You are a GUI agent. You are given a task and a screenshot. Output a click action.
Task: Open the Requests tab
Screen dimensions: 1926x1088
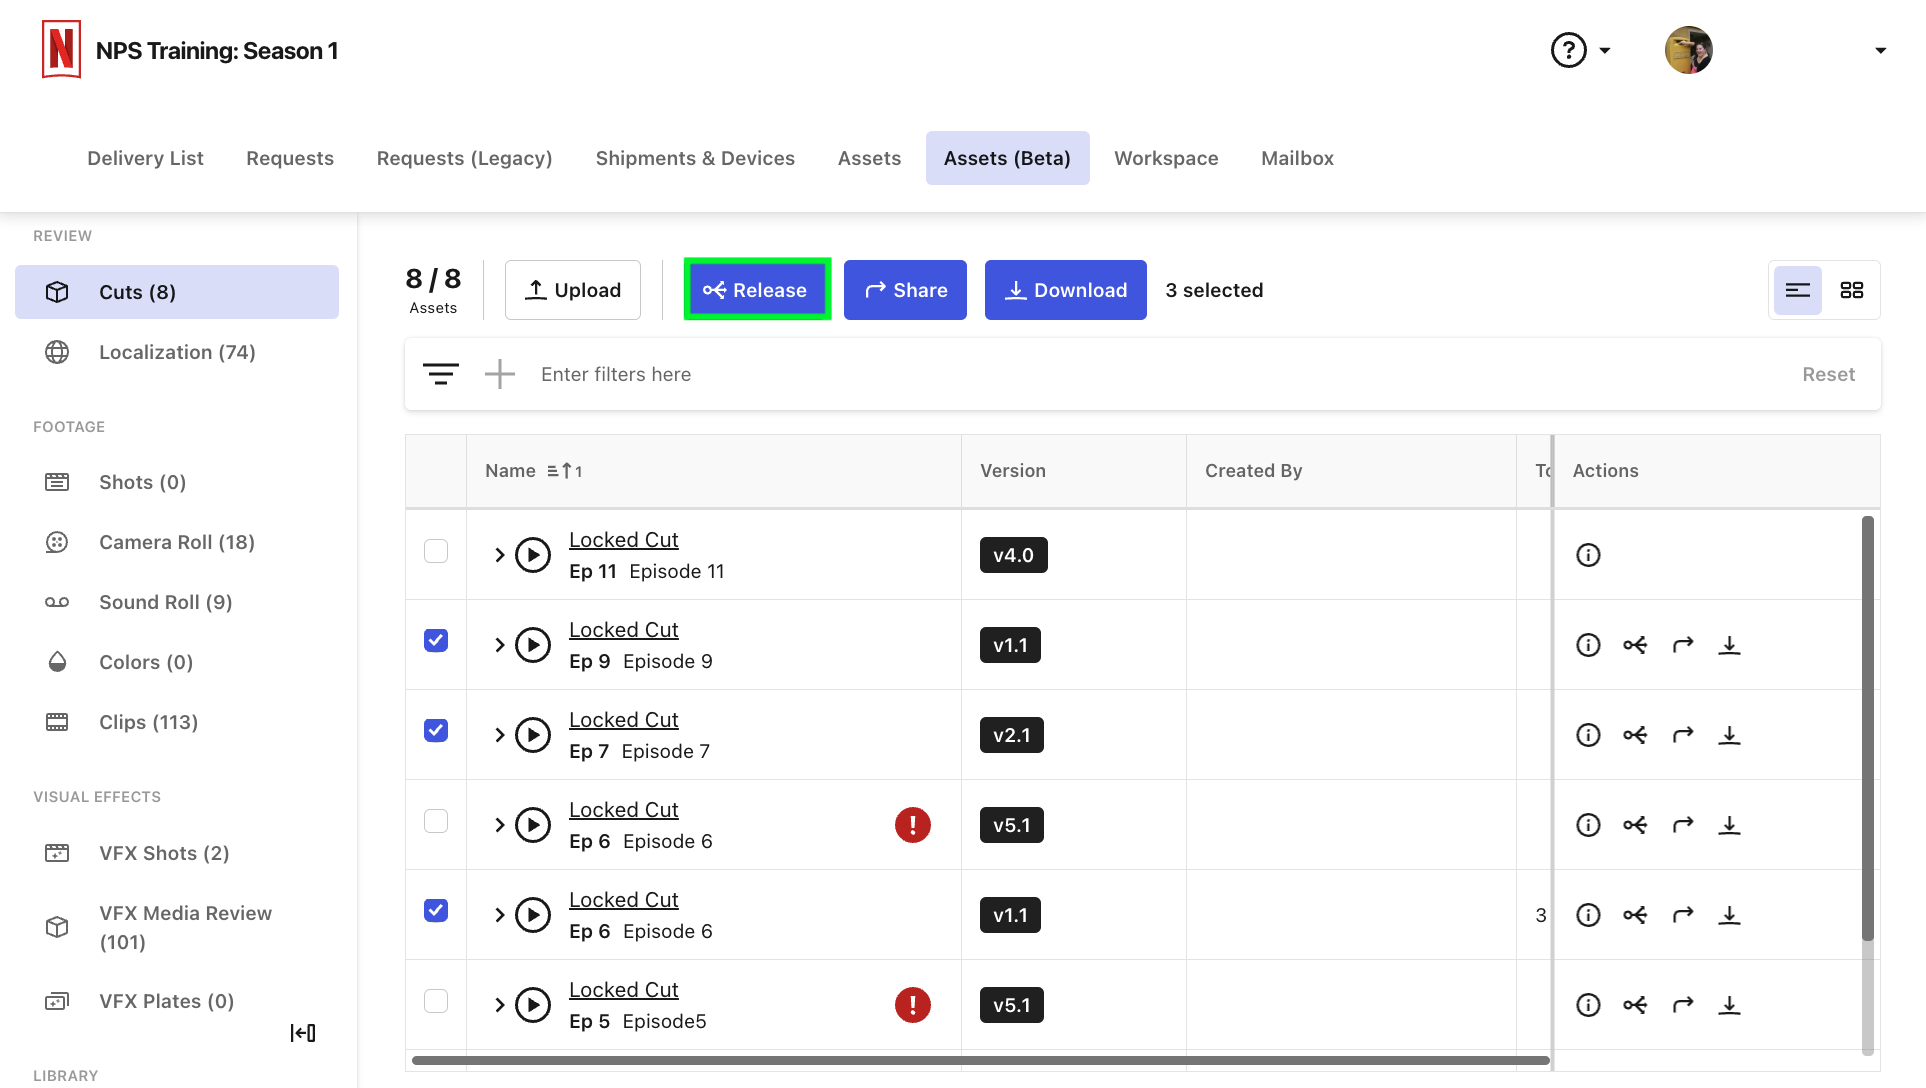coord(290,158)
